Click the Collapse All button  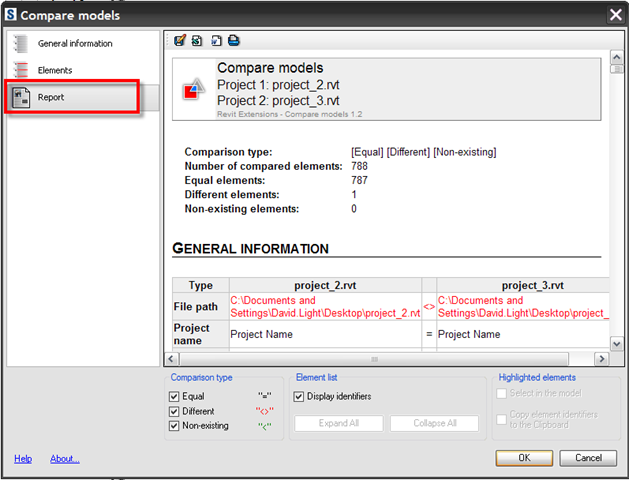pos(434,423)
